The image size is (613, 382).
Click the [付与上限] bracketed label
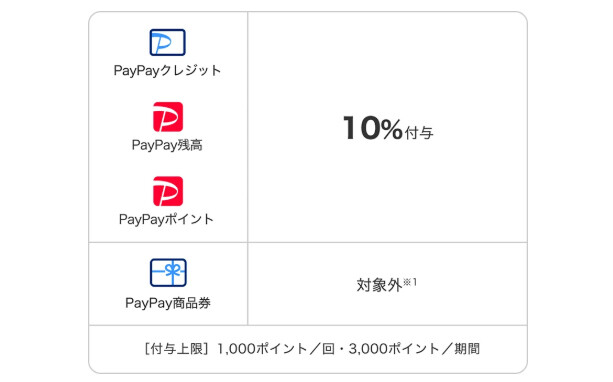[176, 348]
